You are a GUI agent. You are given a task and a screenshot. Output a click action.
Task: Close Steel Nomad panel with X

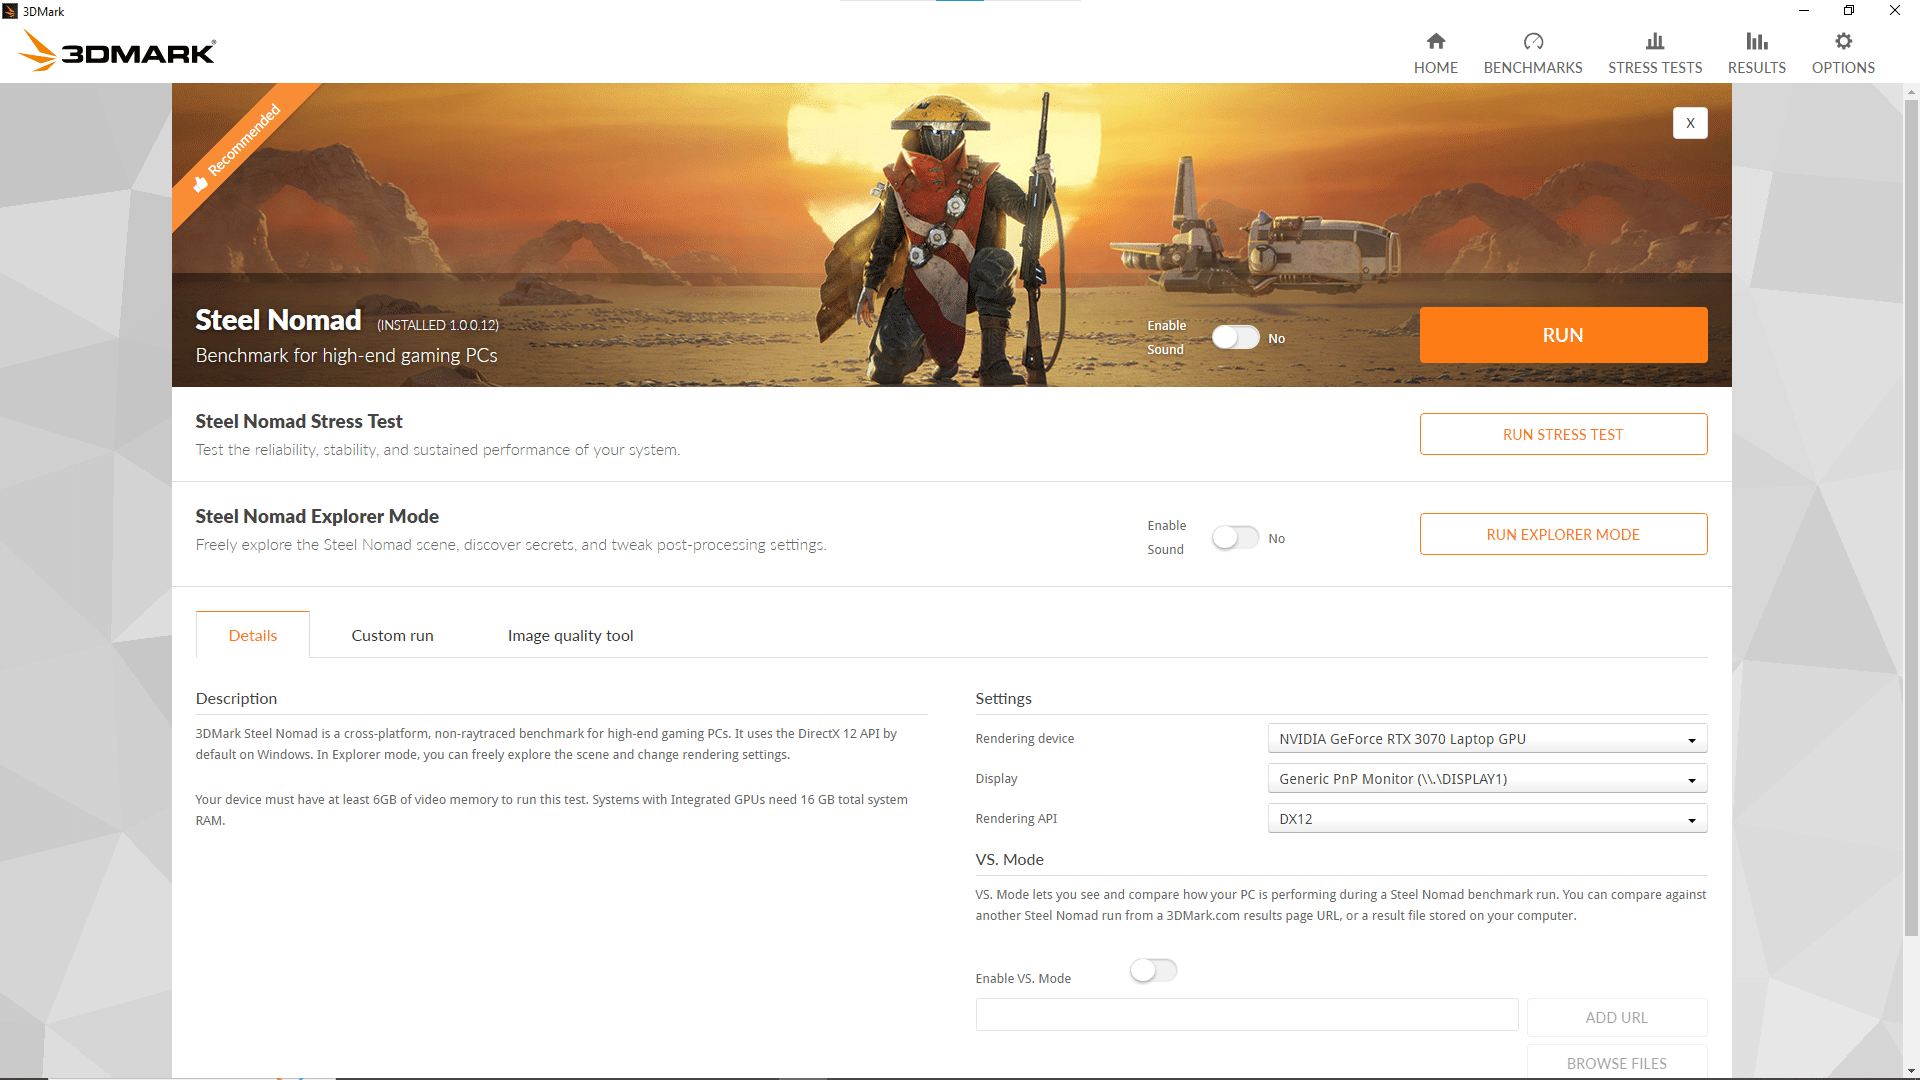1690,123
